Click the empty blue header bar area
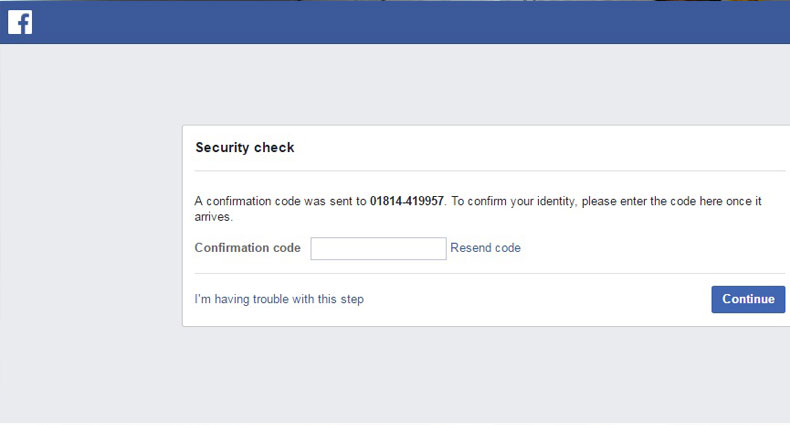 (400, 22)
